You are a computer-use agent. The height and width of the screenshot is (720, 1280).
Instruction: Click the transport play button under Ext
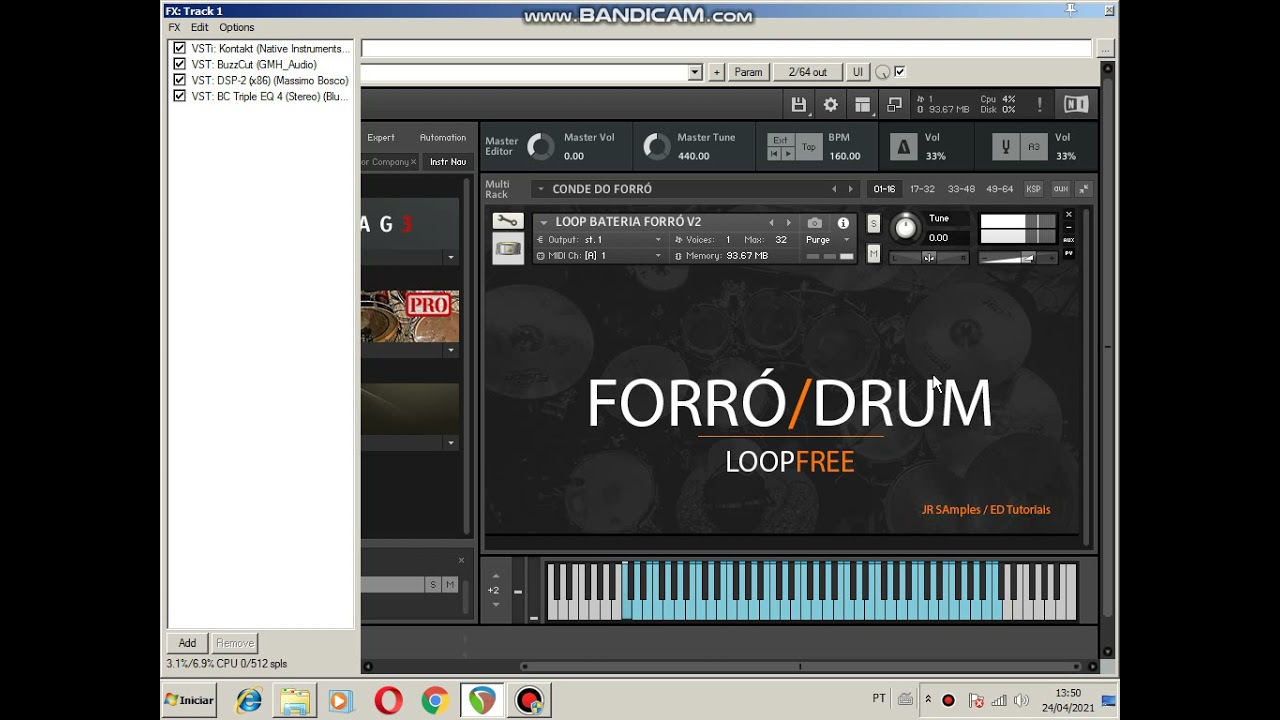pyautogui.click(x=788, y=154)
